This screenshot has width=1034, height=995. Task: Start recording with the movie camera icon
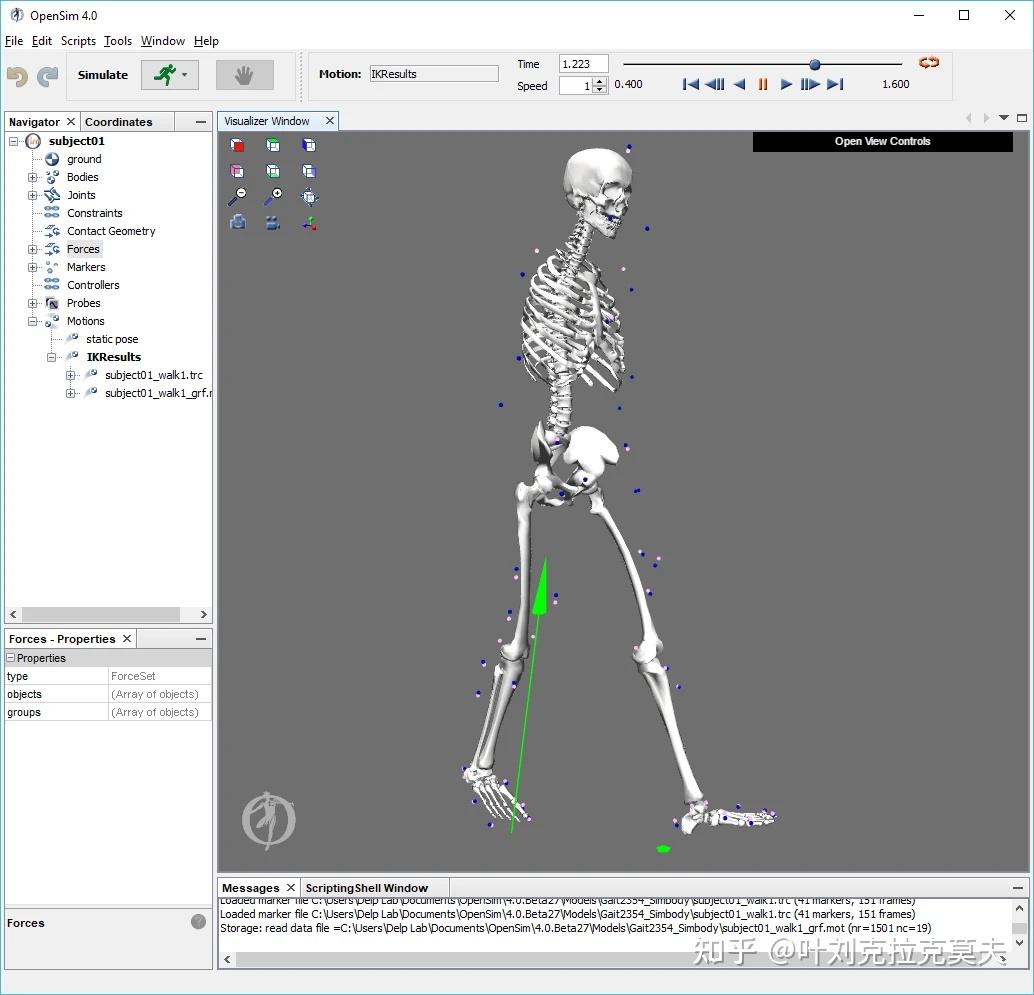(273, 222)
